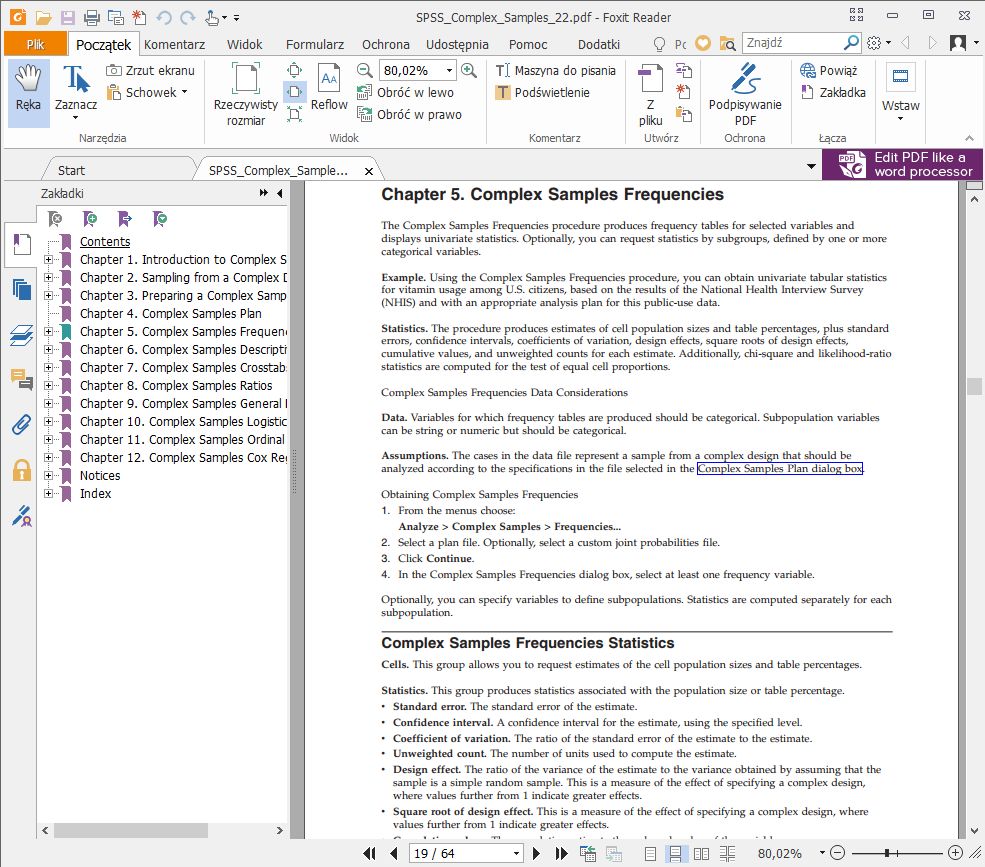
Task: Activate Podświetlenie highlight tool
Action: pos(543,92)
